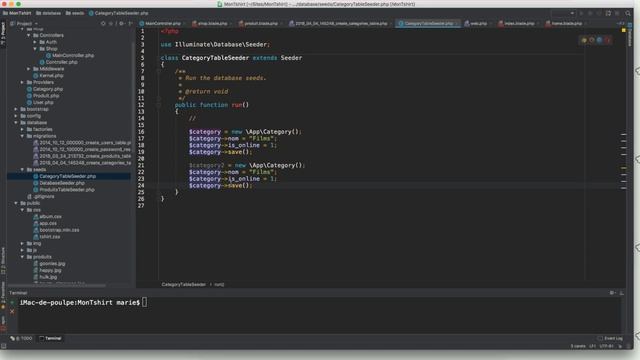Viewport: 640px width, 360px height.
Task: Select goonies.jpg in project tree
Action: click(49, 264)
